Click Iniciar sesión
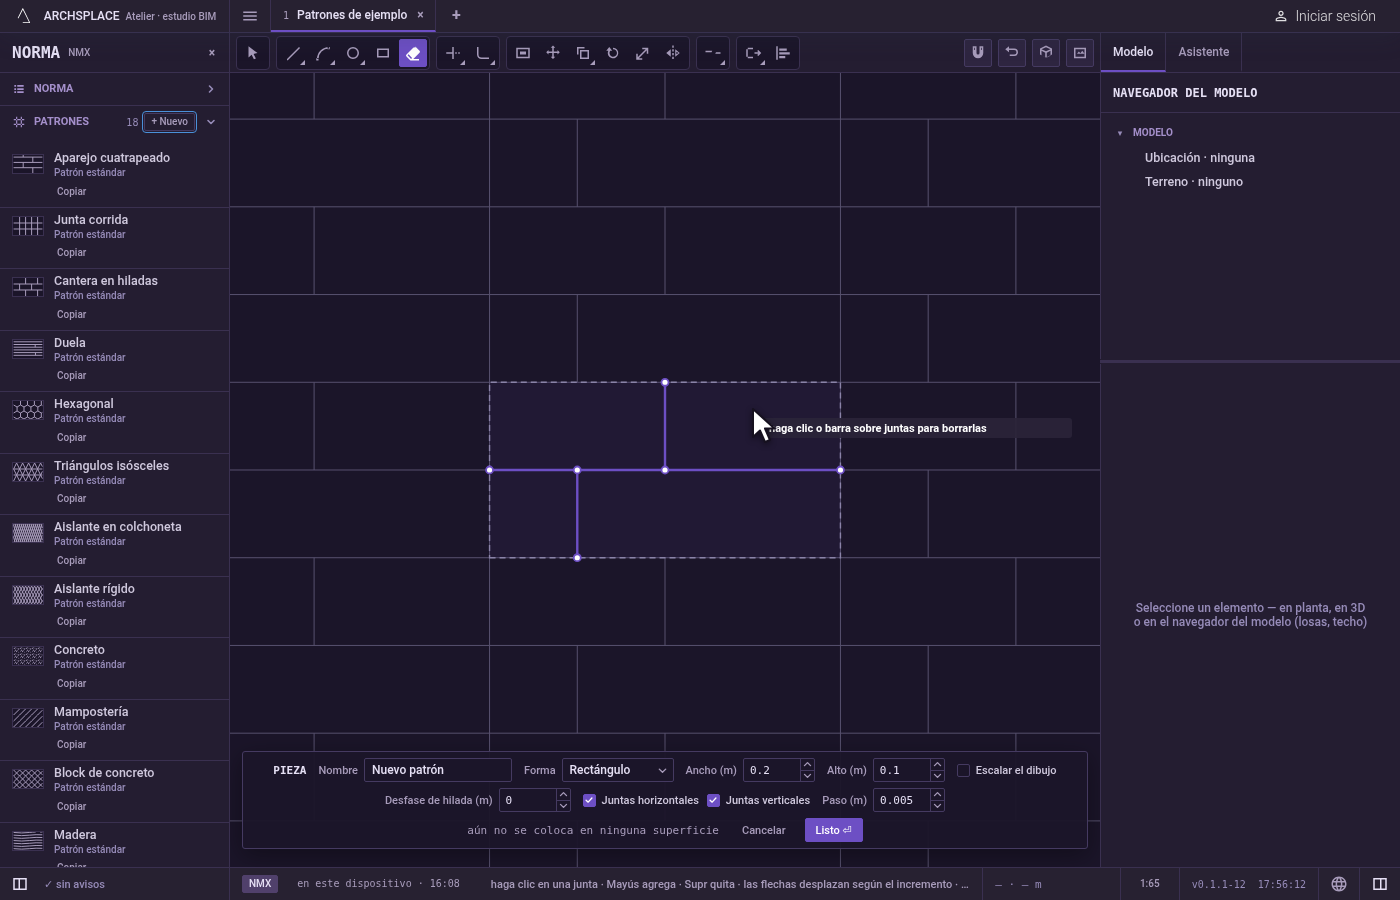1400x900 pixels. point(1325,16)
